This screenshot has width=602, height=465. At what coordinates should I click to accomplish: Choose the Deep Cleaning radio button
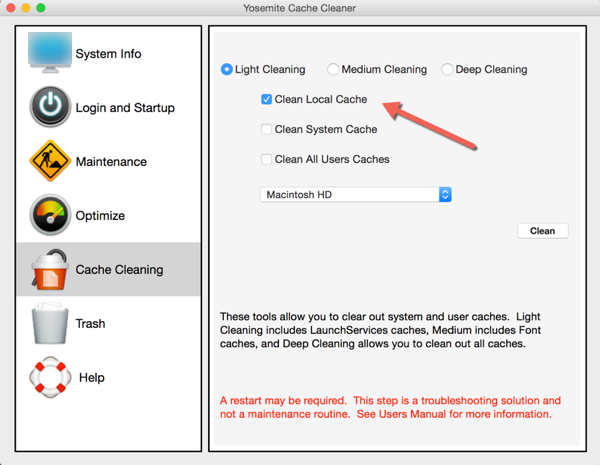[447, 70]
